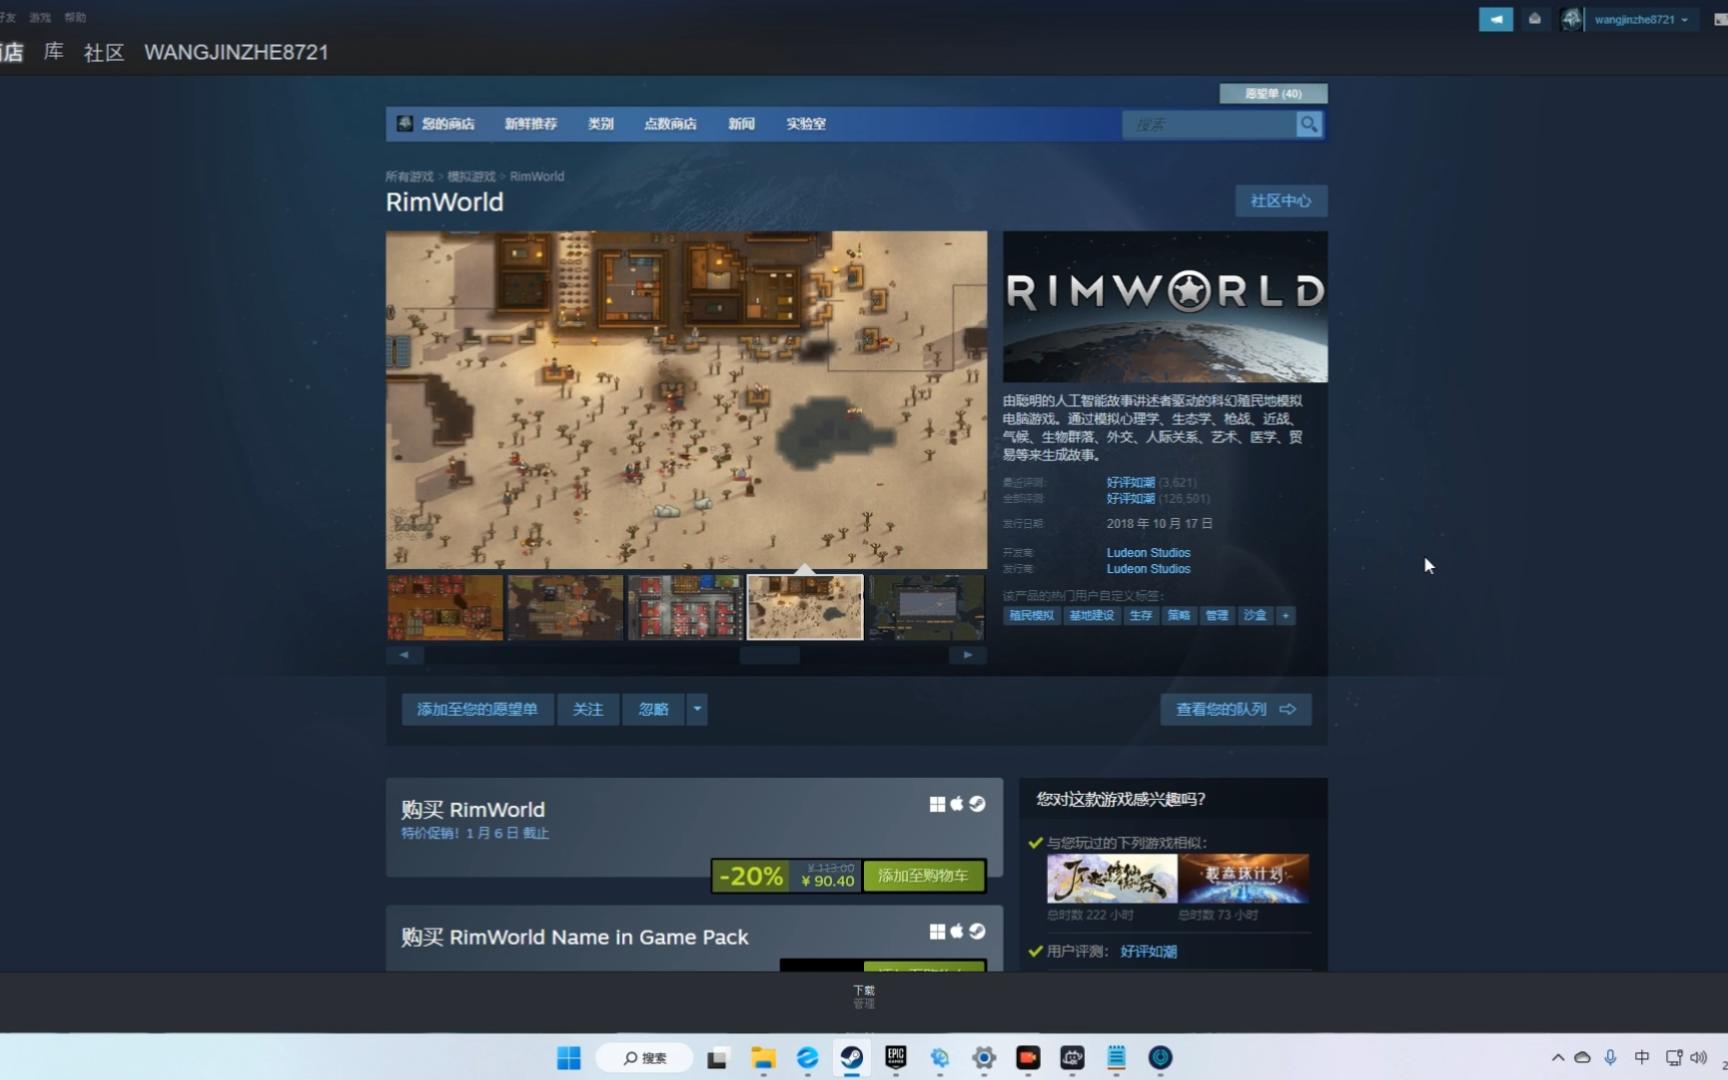
Task: Click the OneDrive cloud tray icon
Action: [x=1582, y=1058]
